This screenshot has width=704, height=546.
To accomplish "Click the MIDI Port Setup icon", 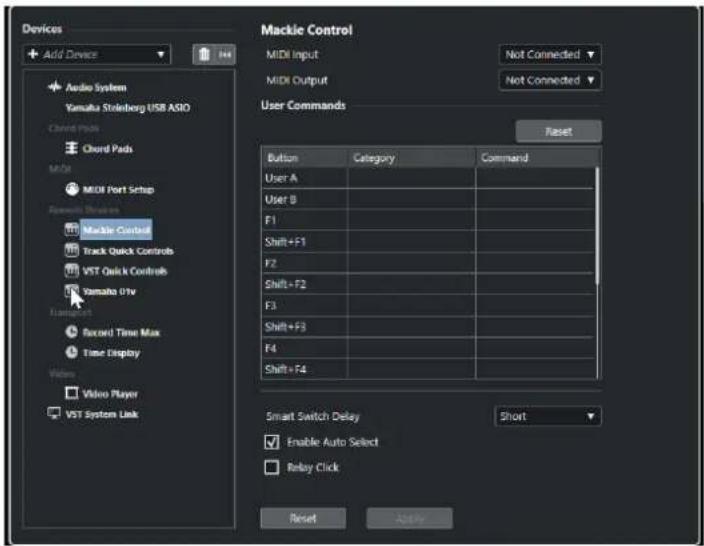I will pyautogui.click(x=72, y=189).
